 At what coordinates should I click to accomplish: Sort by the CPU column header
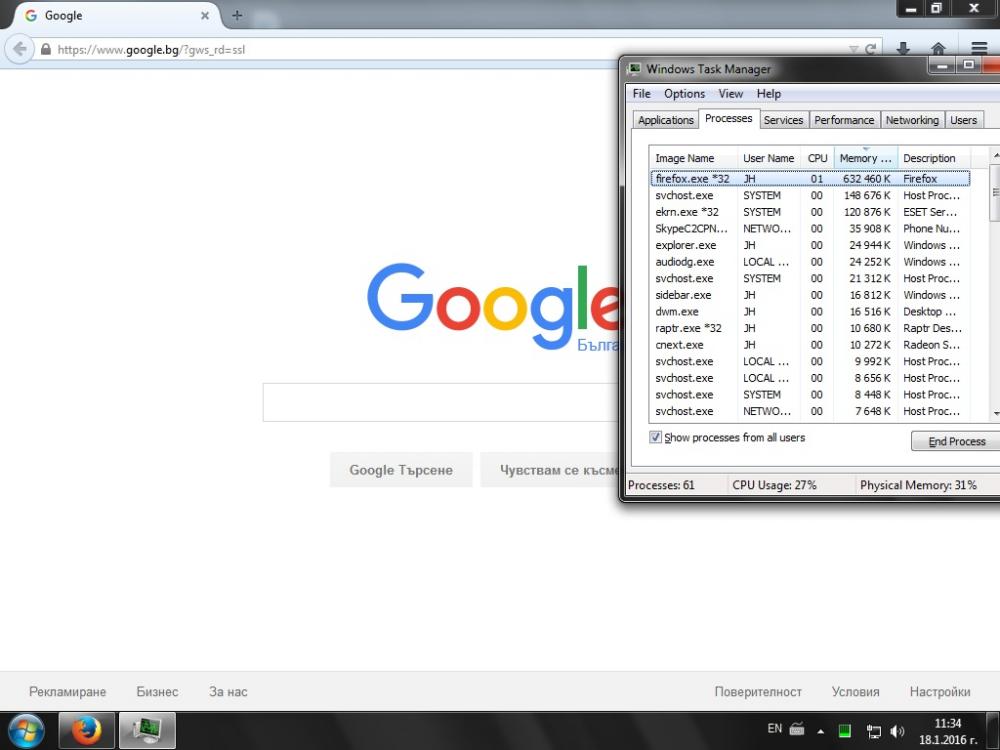[x=817, y=158]
